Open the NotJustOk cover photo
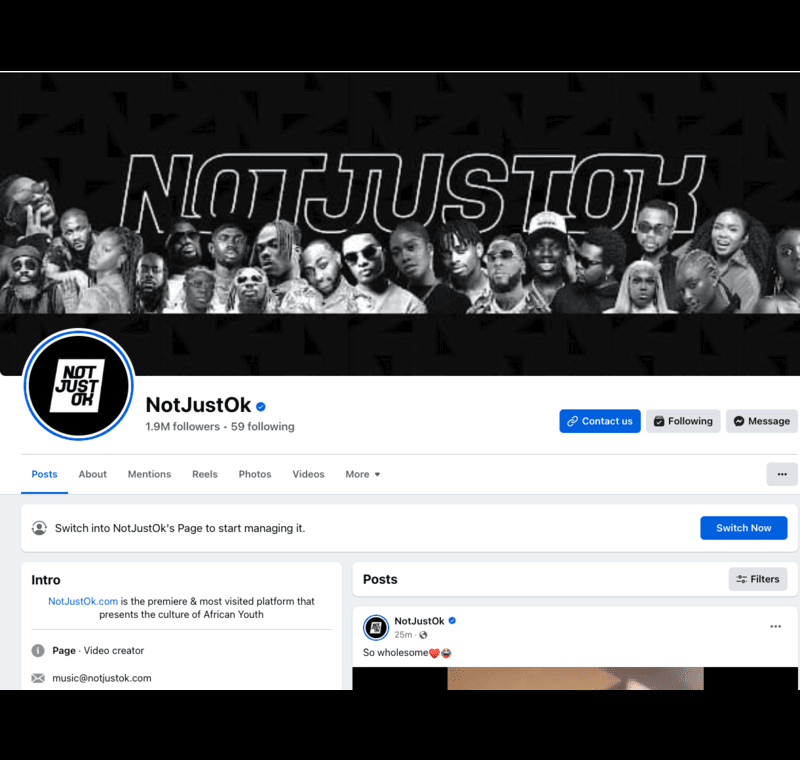The image size is (800, 760). click(x=400, y=223)
